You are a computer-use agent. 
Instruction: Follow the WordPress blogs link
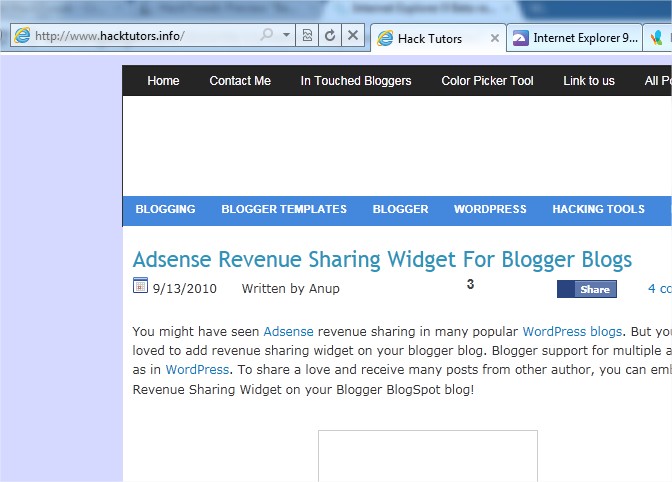(572, 332)
